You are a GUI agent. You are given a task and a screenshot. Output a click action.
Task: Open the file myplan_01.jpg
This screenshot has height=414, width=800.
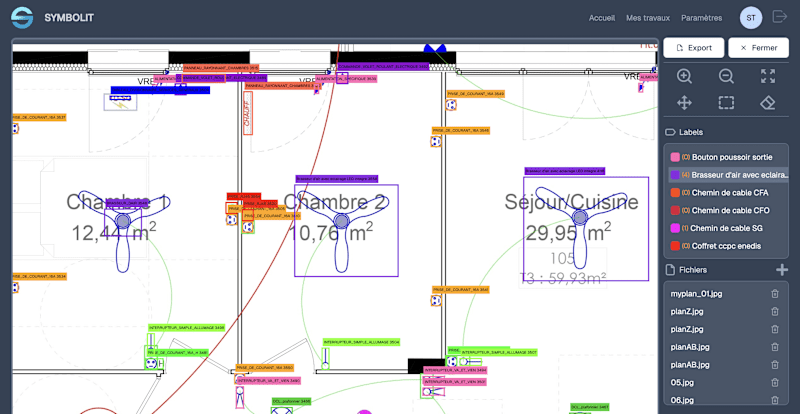click(x=696, y=294)
